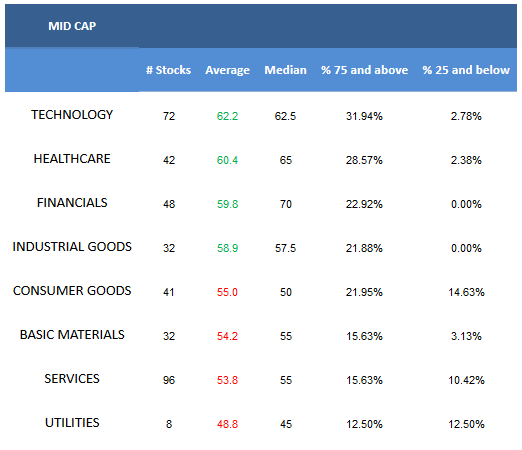Viewport: 522px width, 450px height.
Task: Select Services stock count 96
Action: (x=169, y=380)
